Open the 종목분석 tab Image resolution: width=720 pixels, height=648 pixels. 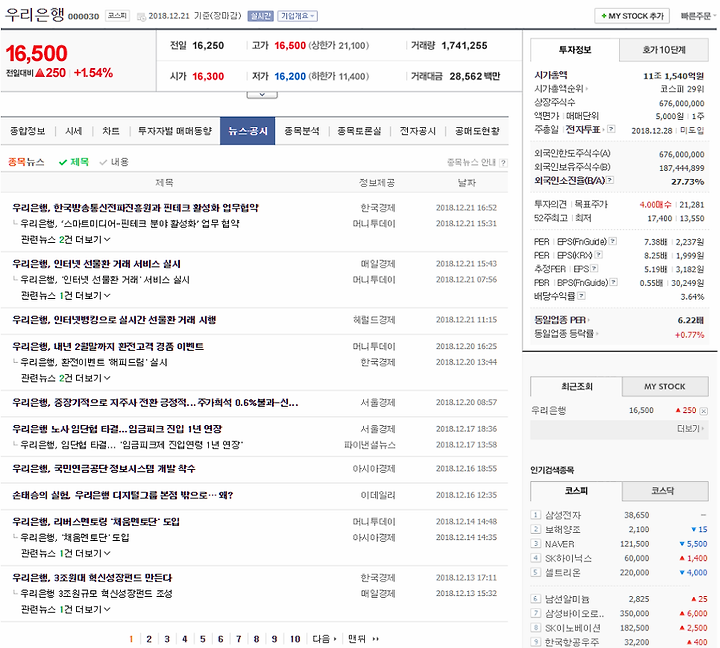[302, 131]
